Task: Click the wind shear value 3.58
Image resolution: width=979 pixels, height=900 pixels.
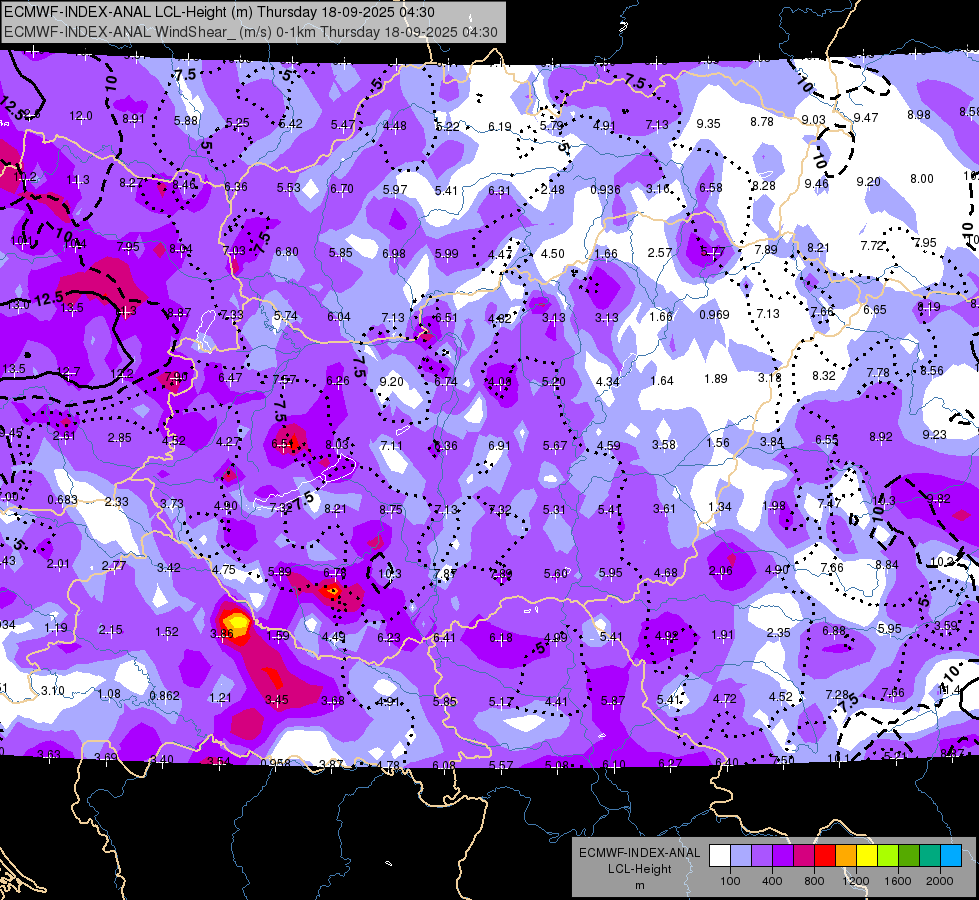Action: tap(664, 444)
